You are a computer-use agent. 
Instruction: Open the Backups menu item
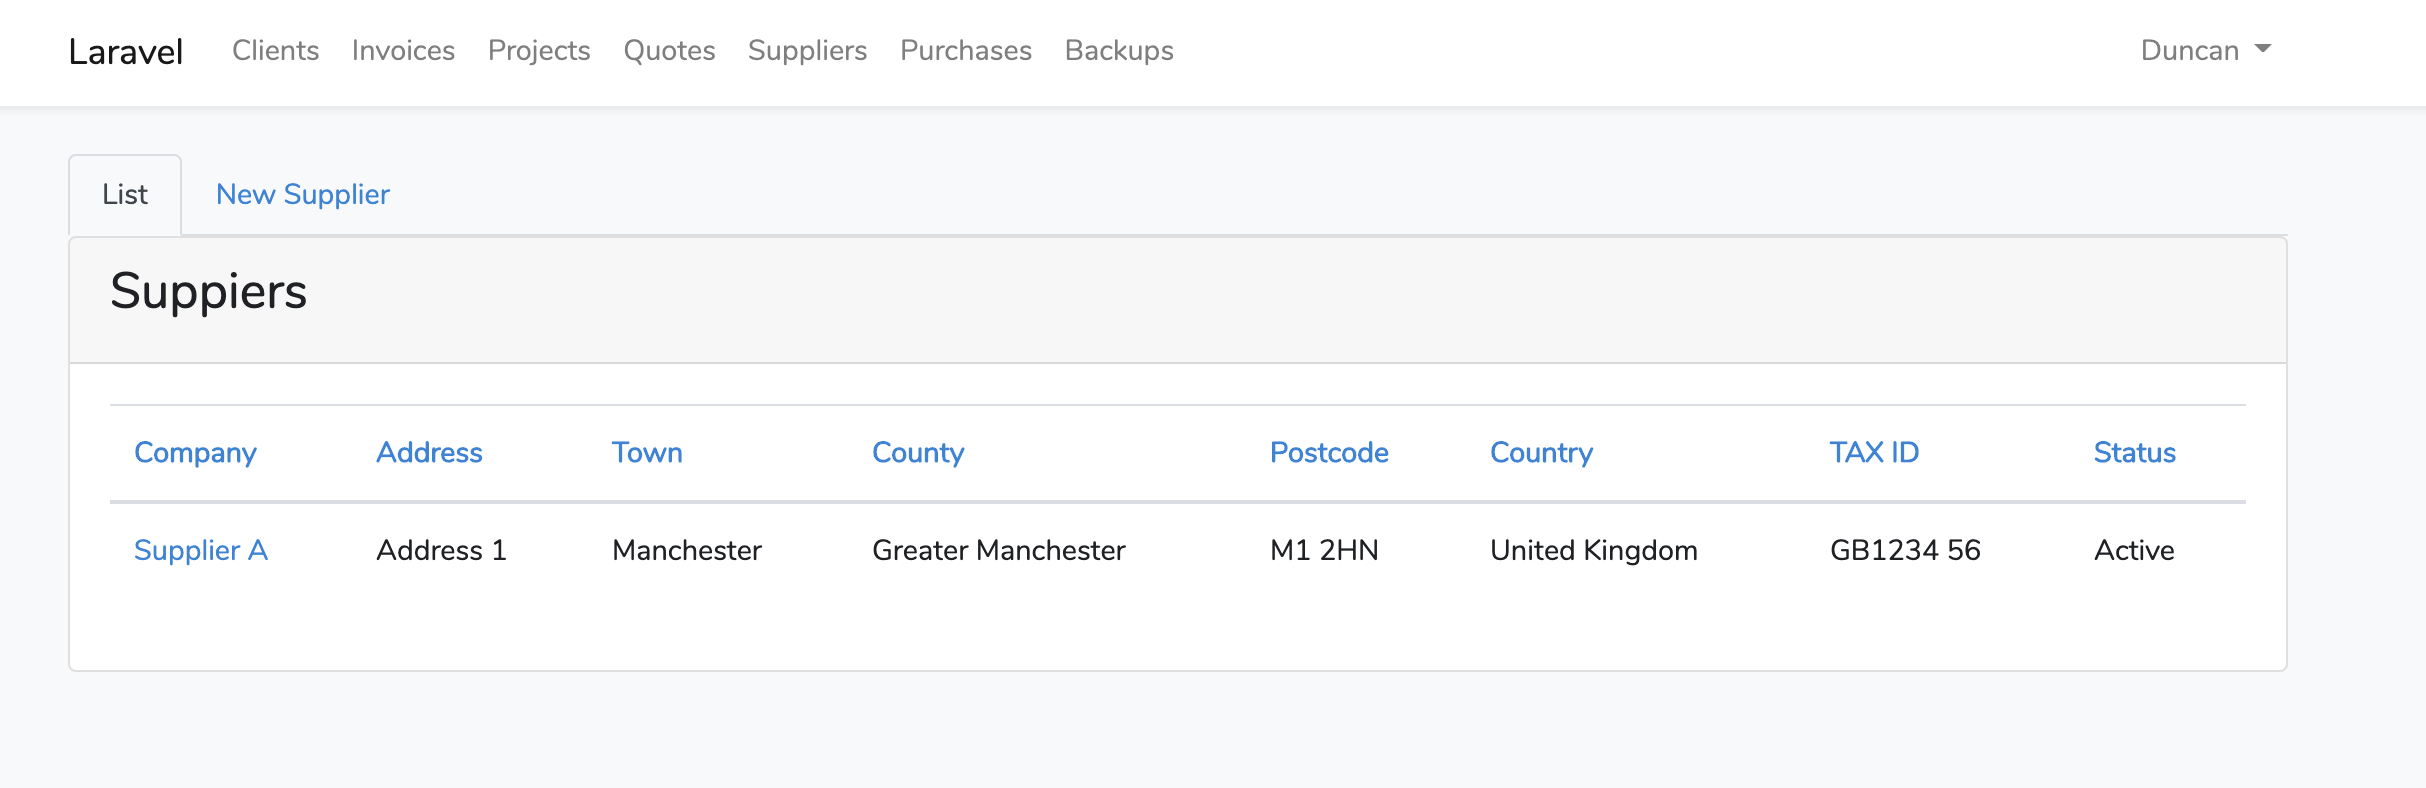click(x=1119, y=51)
